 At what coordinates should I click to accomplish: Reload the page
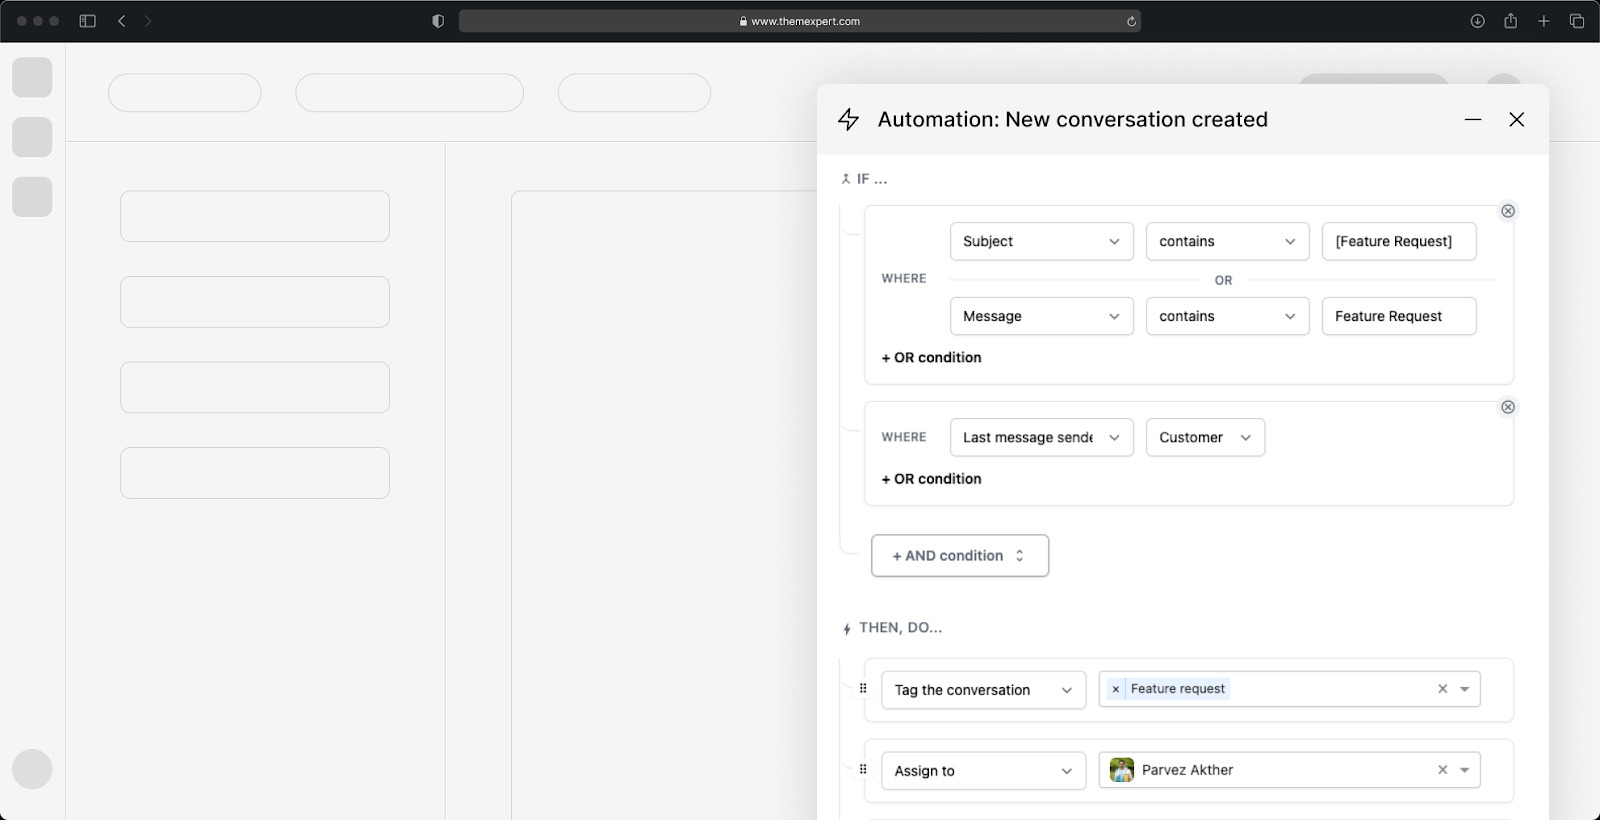coord(1131,21)
